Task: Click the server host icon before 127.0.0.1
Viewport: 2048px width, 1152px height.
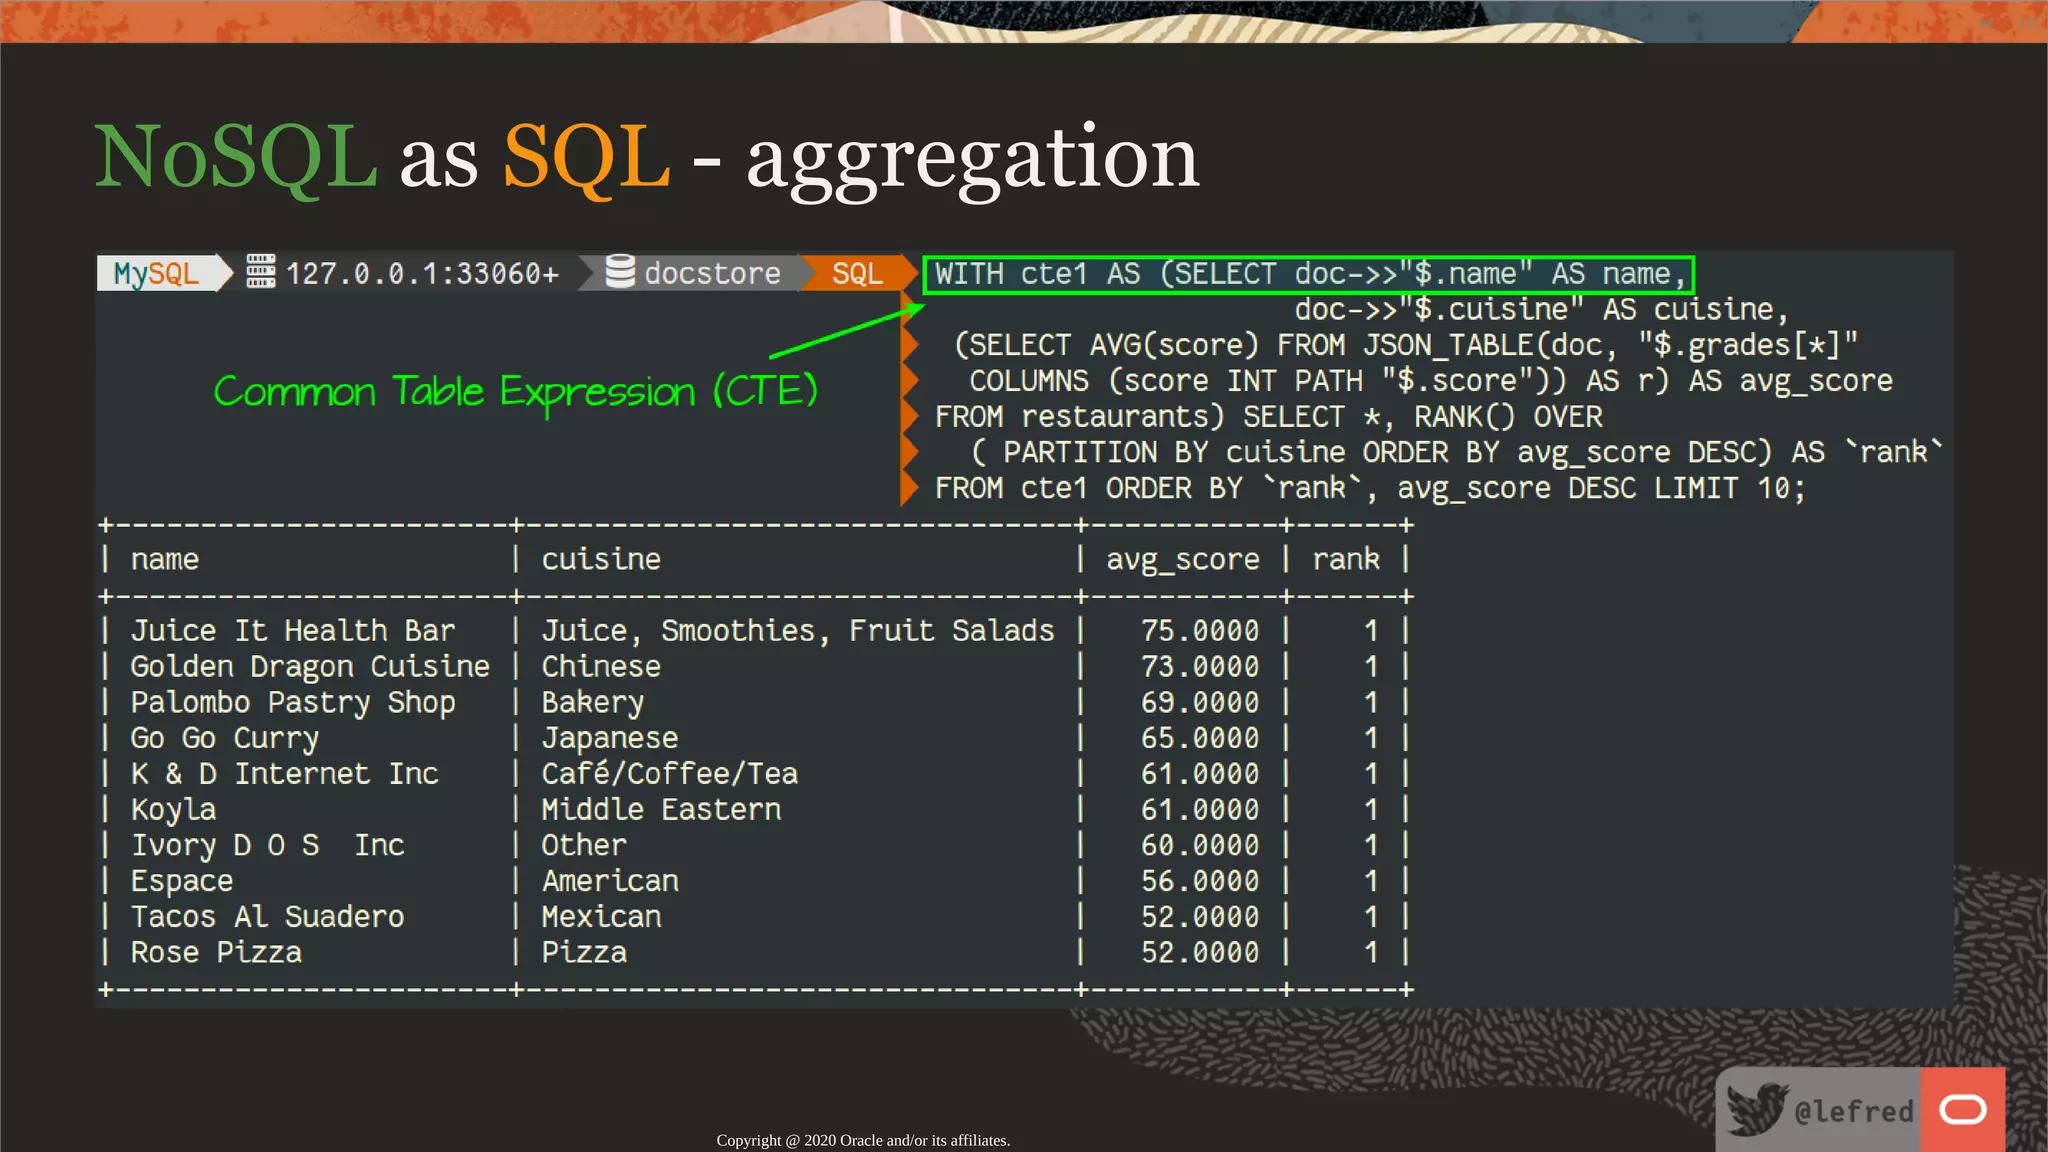Action: pos(261,272)
